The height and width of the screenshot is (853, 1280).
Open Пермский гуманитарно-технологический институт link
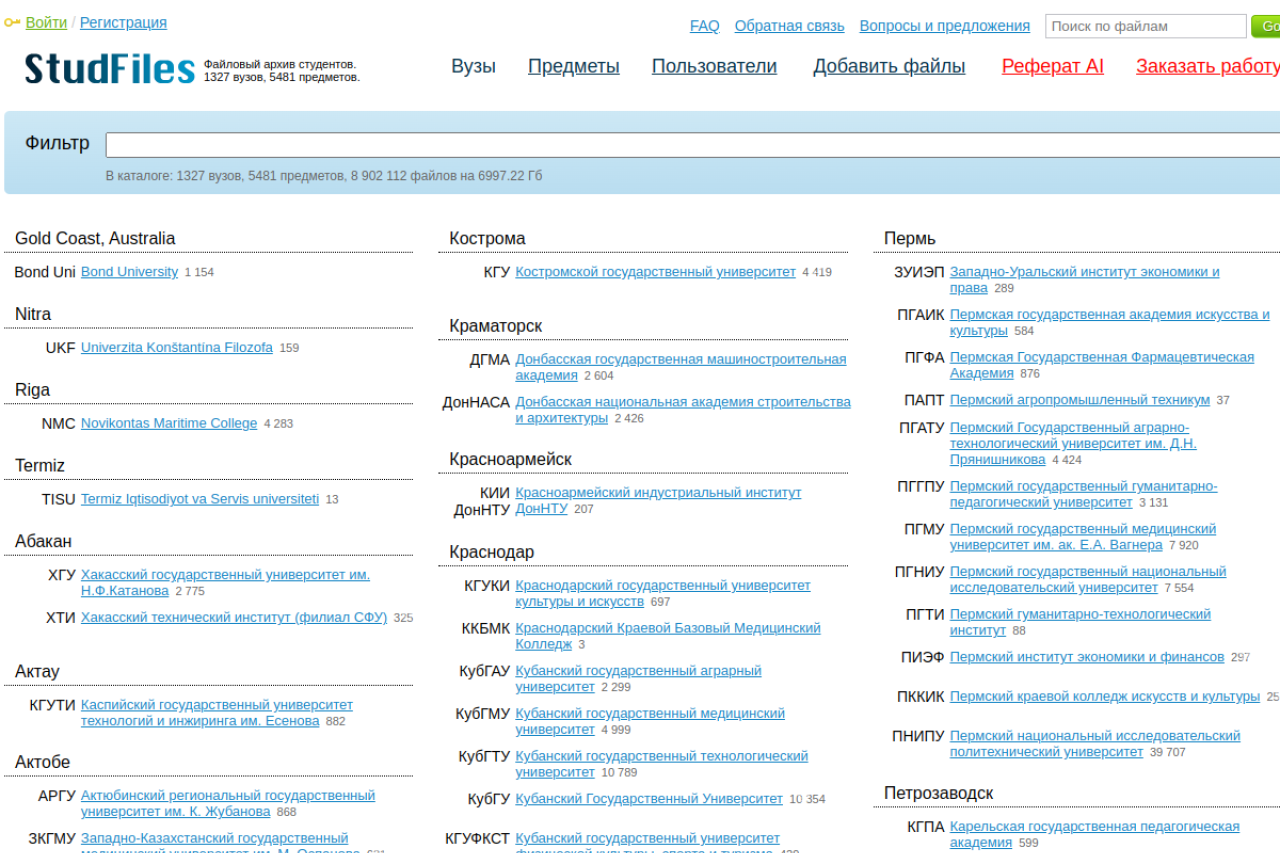click(x=1080, y=622)
